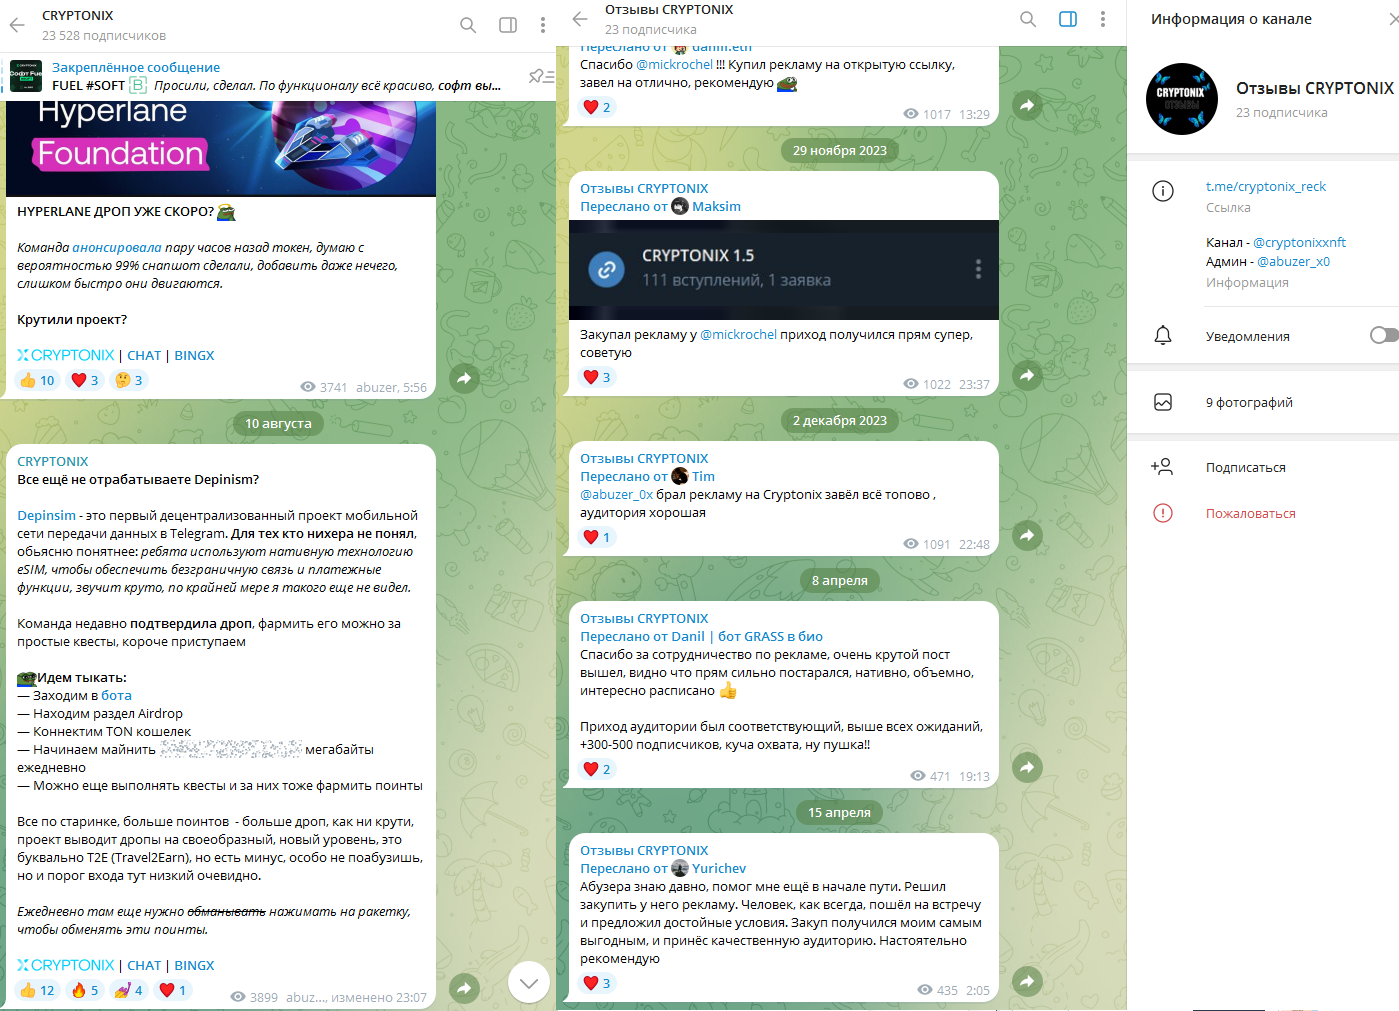Toggle heart reaction with 3 on Hyperlane post
Image resolution: width=1399 pixels, height=1011 pixels.
85,380
